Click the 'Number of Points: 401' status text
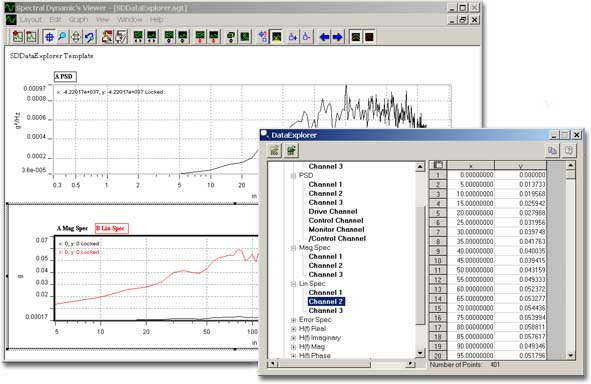Screen dimensions: 591x384 (464, 365)
